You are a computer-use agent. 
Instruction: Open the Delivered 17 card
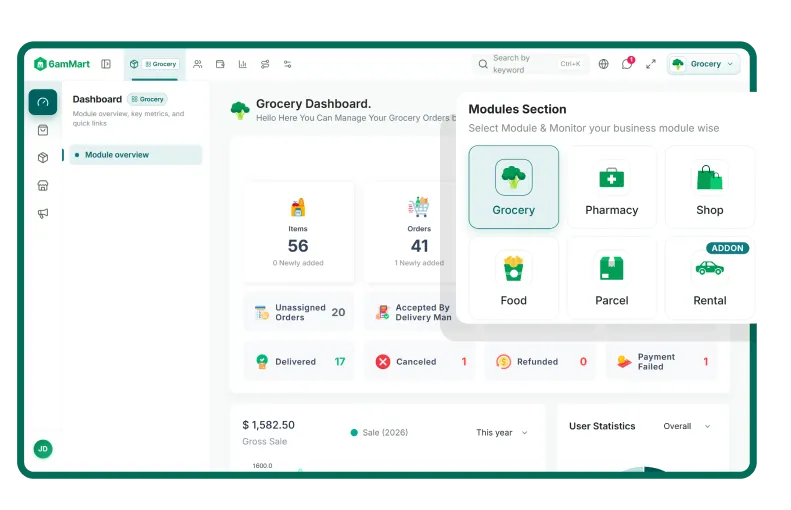click(298, 362)
